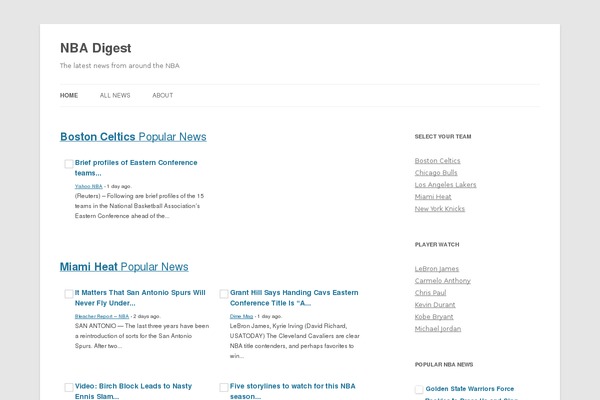Open Grant Hill Says Handing Cavs article
This screenshot has height=400, width=600.
pyautogui.click(x=294, y=298)
